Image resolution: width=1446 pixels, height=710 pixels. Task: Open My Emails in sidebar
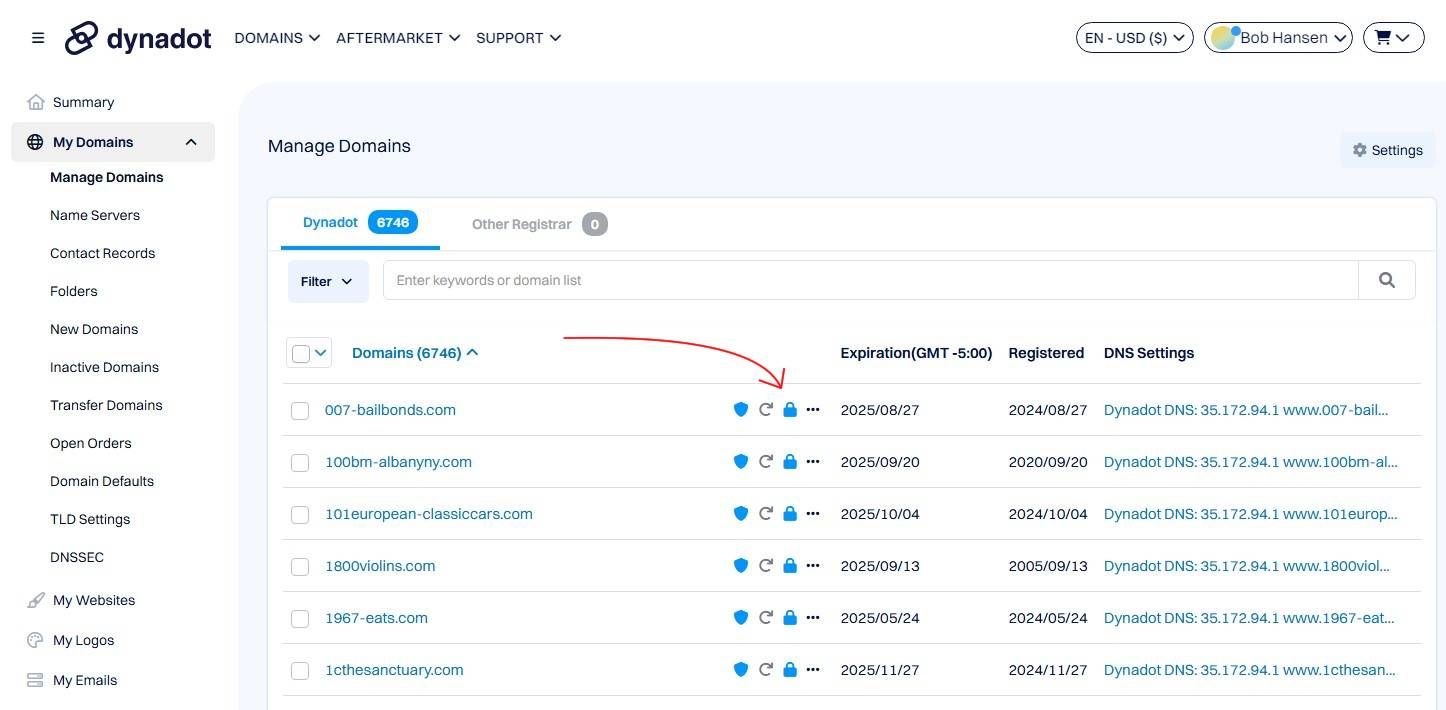[85, 680]
